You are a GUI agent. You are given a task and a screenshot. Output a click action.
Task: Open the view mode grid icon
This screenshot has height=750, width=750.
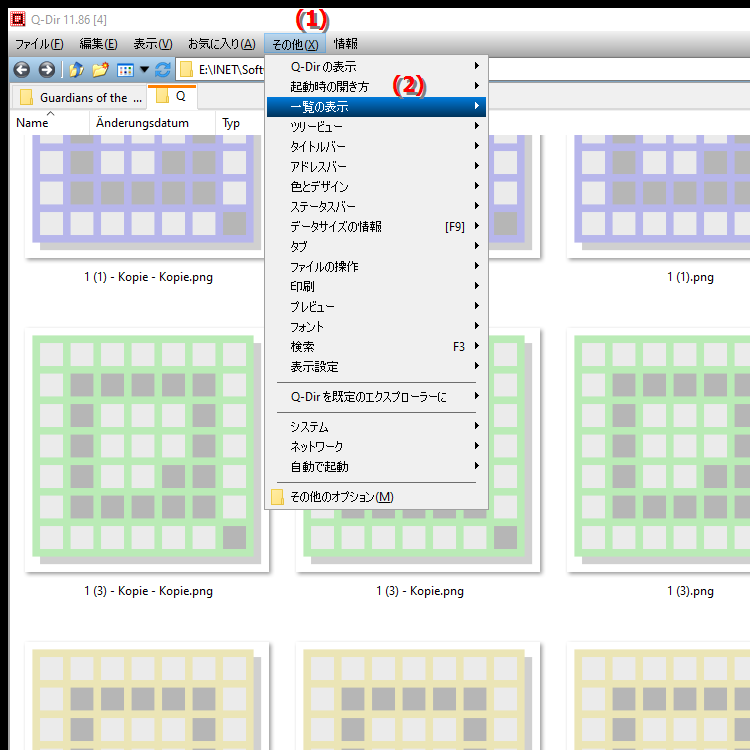coord(125,70)
